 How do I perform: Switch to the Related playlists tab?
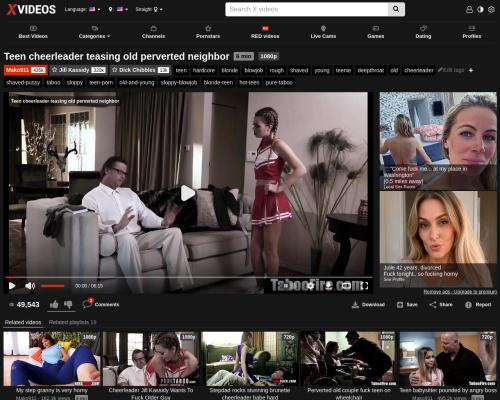click(x=72, y=322)
